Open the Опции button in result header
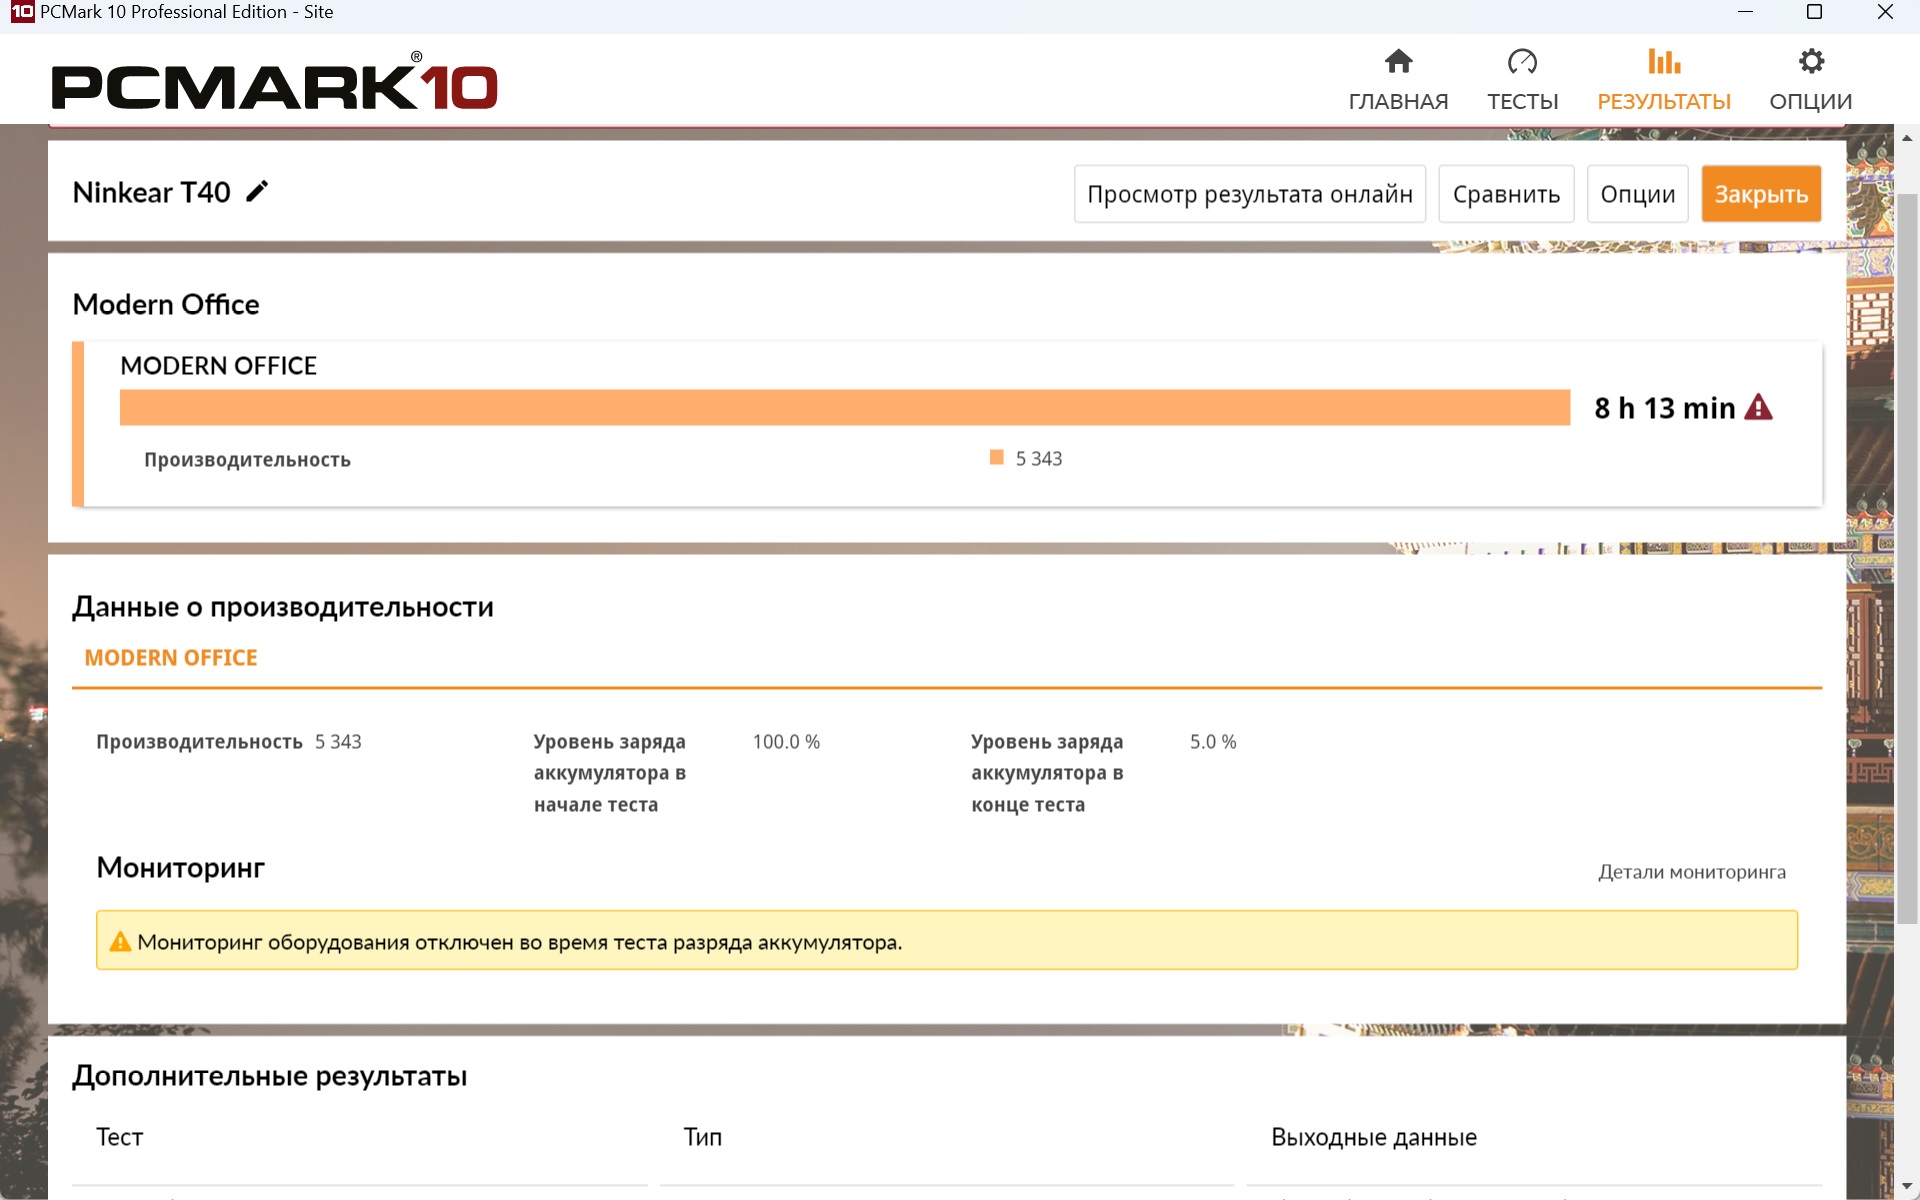Viewport: 1920px width, 1200px height. 1637,194
